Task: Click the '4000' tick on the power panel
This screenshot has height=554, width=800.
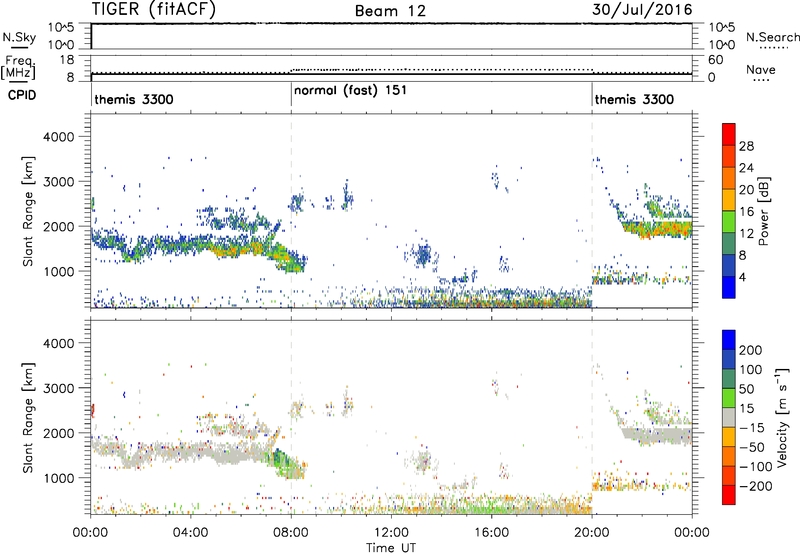Action: pos(58,137)
